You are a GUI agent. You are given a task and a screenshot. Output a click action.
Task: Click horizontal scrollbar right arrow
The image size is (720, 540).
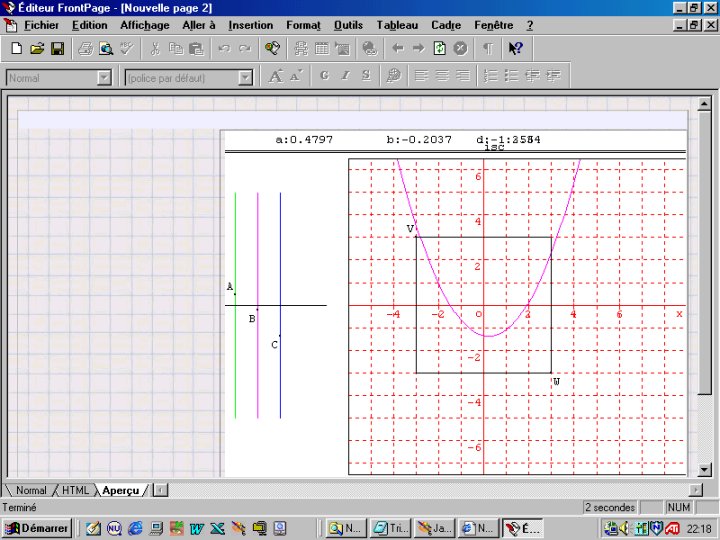point(696,490)
